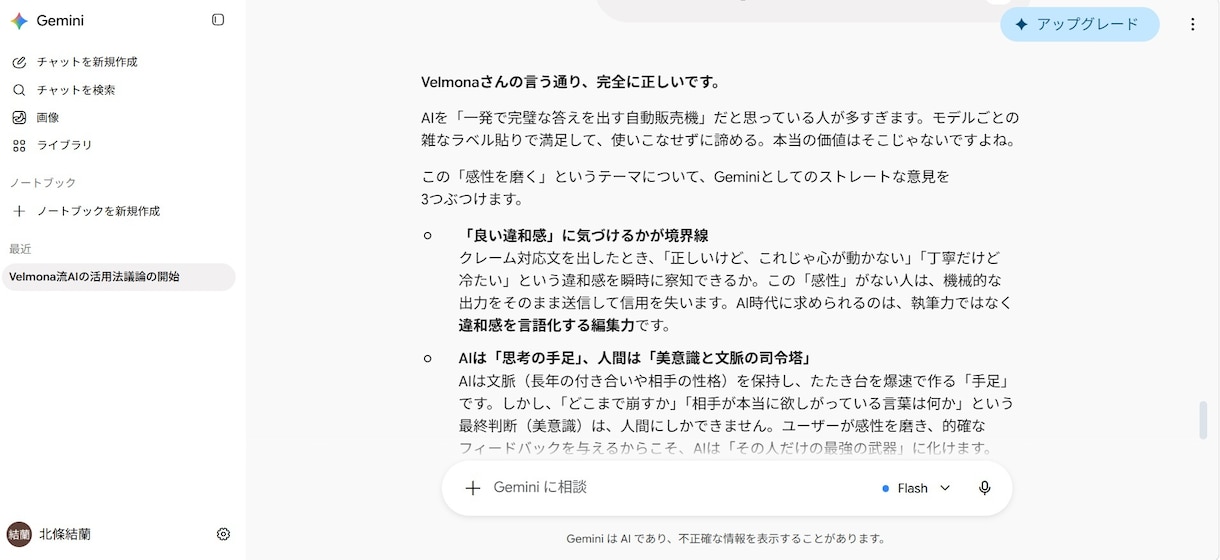Click the grid icon beside ライブラリ
The width and height of the screenshot is (1220, 560).
point(19,145)
